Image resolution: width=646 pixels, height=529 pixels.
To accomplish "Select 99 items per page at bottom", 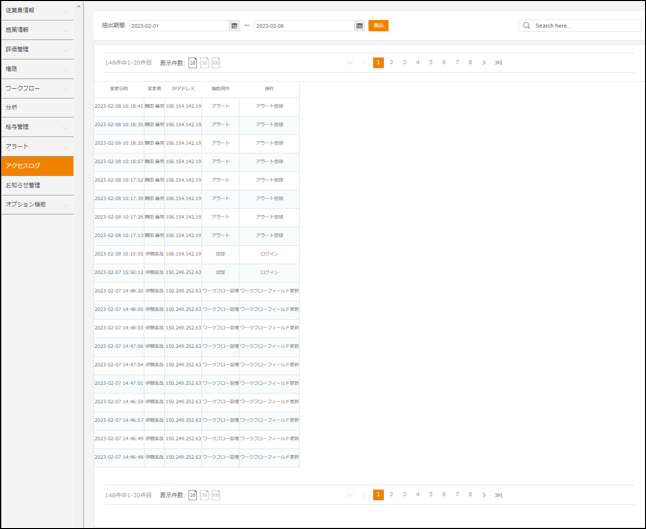I will pyautogui.click(x=215, y=495).
